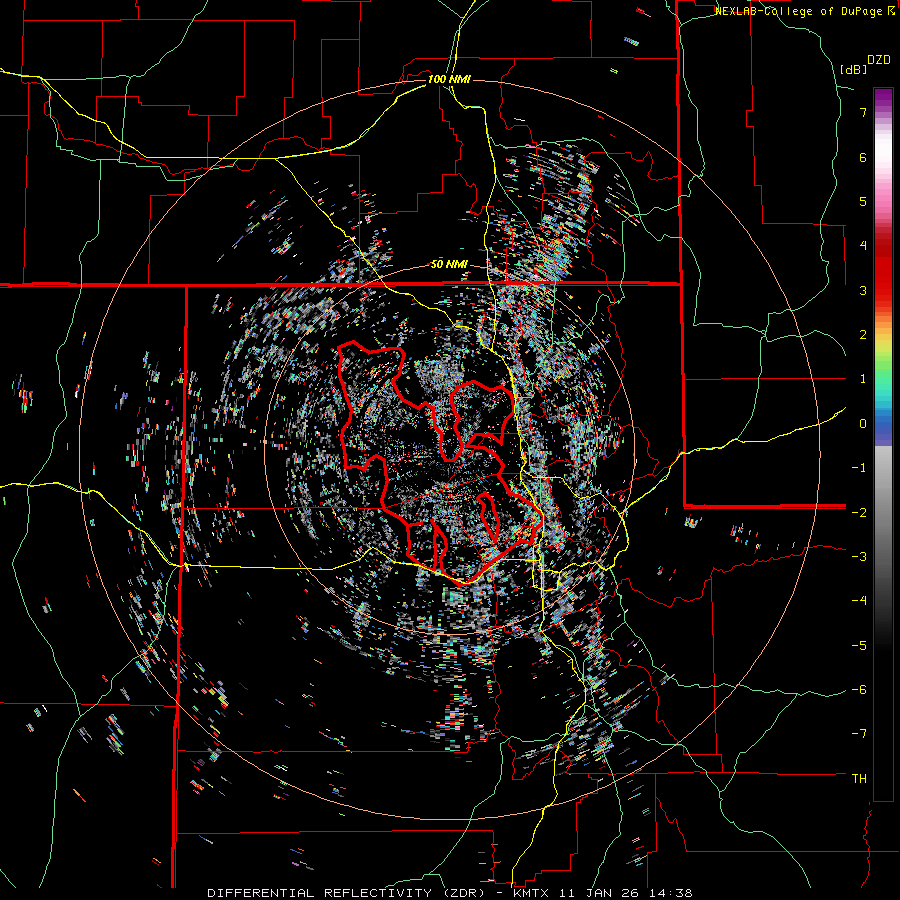Viewport: 900px width, 900px height.
Task: Click the ZDR color scale bar
Action: tap(883, 444)
